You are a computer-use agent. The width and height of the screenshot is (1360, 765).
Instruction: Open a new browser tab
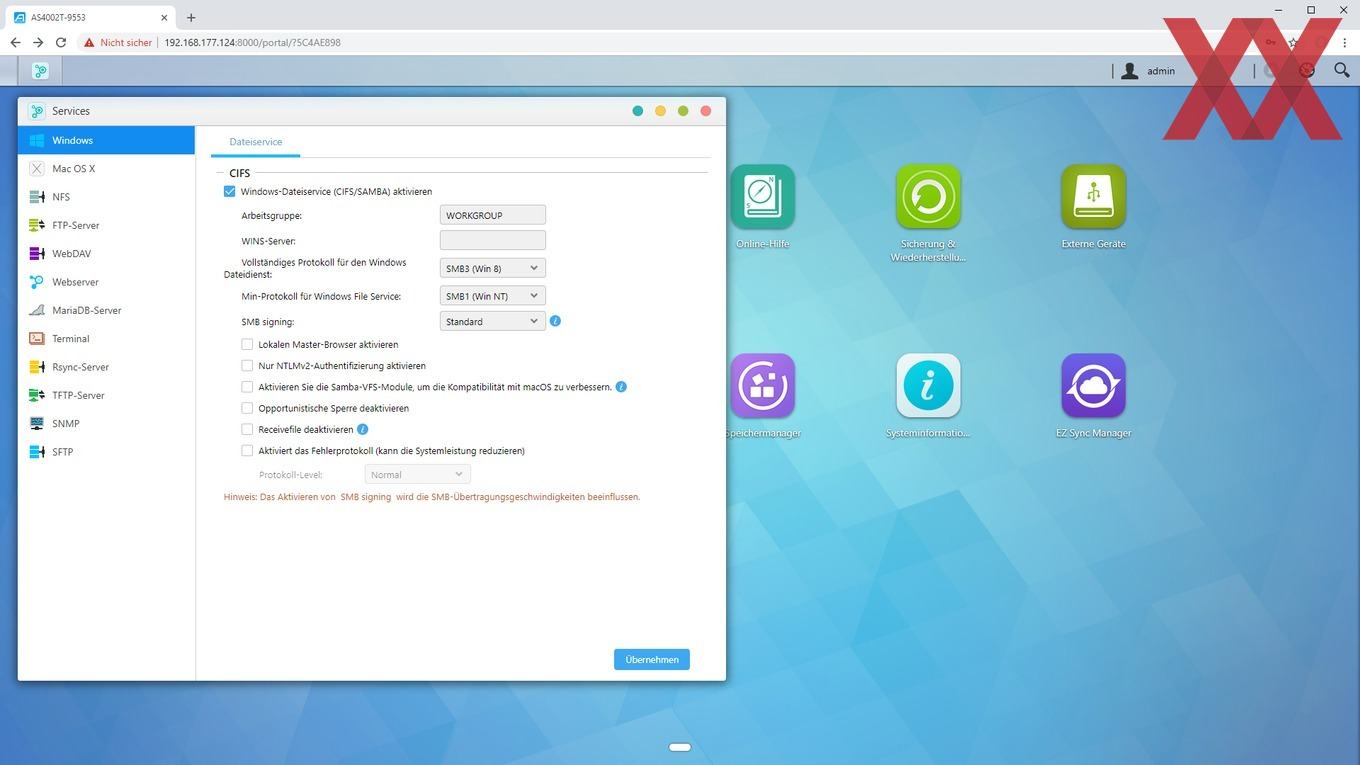click(191, 17)
